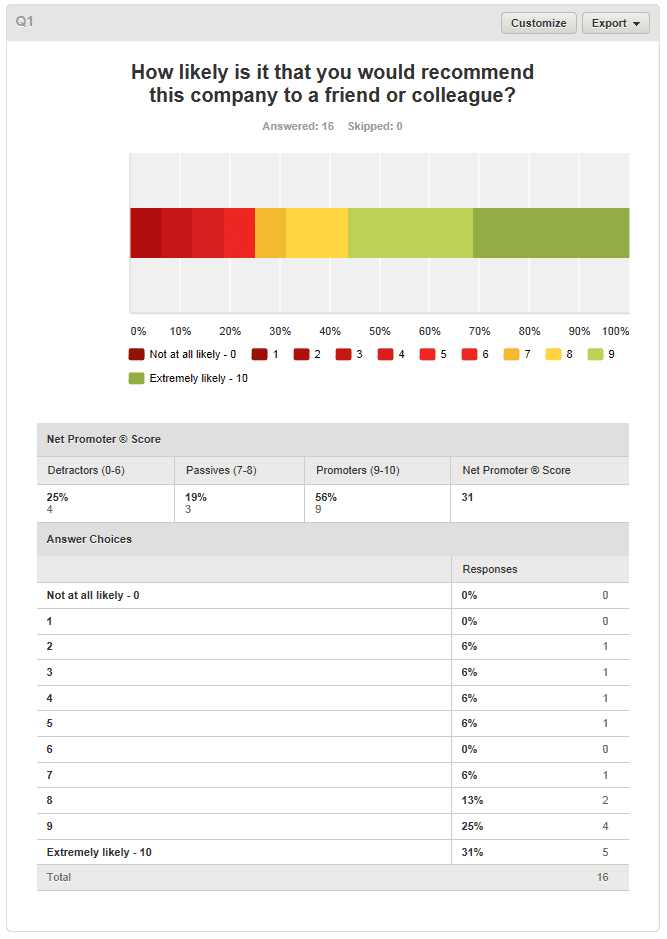This screenshot has width=667, height=939.
Task: Click the dark green bar segment for rating 10
Action: [x=550, y=233]
